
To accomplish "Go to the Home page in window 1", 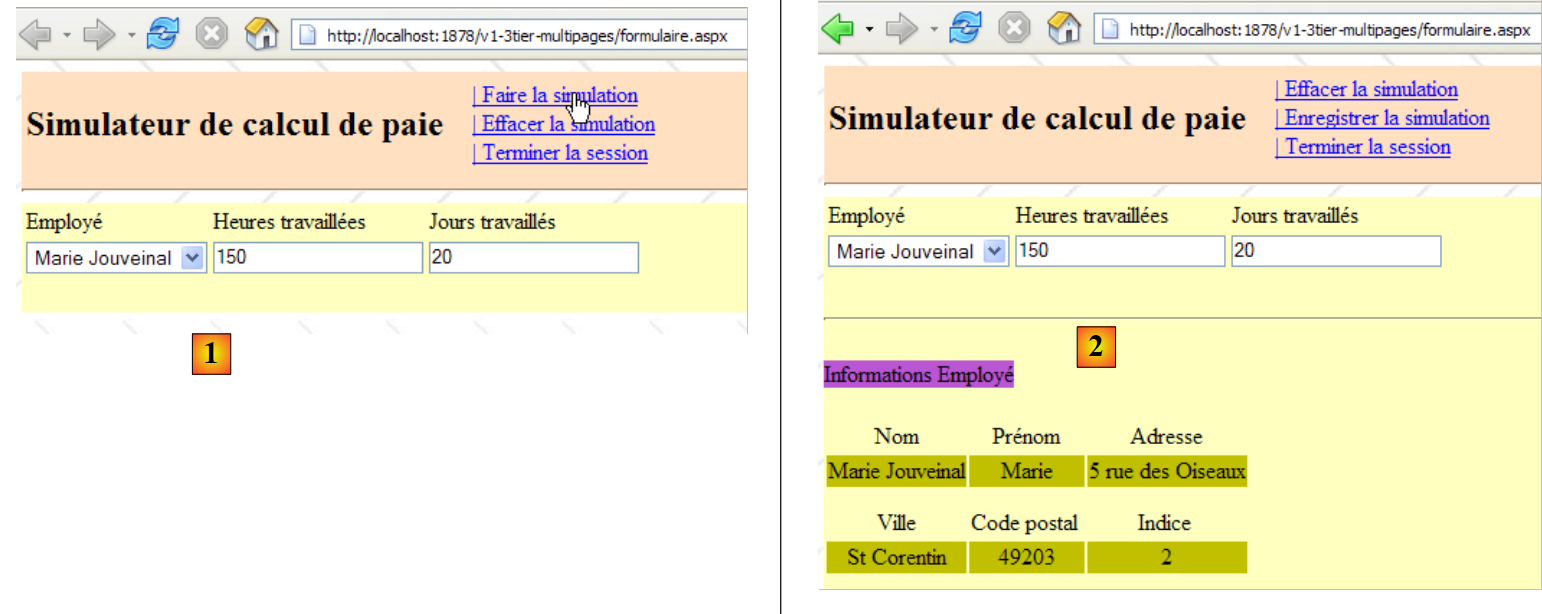I will [x=261, y=35].
